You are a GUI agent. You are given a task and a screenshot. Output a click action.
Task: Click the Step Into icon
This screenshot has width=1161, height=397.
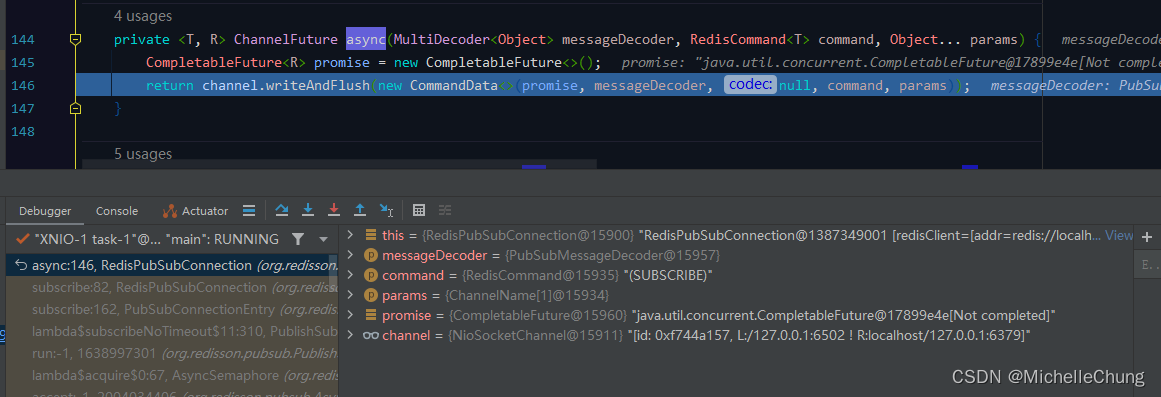(x=308, y=210)
